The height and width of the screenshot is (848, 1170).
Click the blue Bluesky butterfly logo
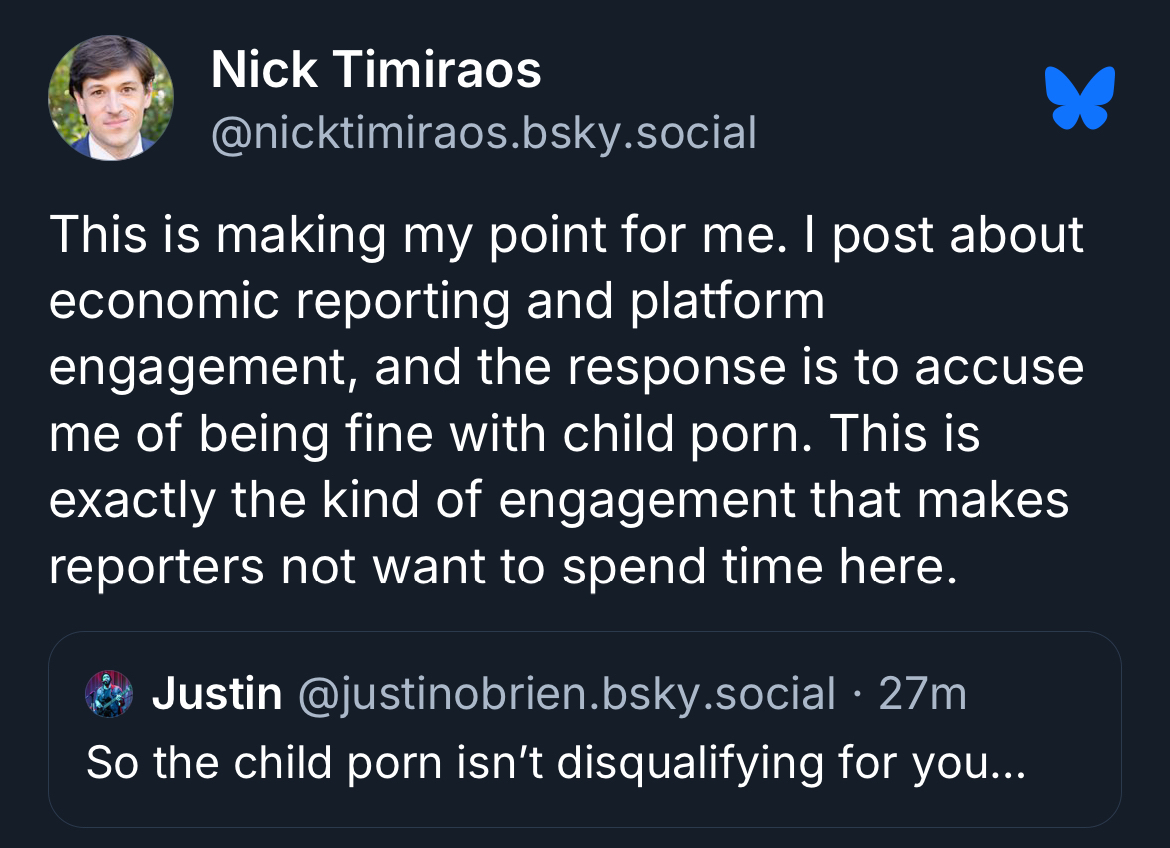tap(1080, 98)
